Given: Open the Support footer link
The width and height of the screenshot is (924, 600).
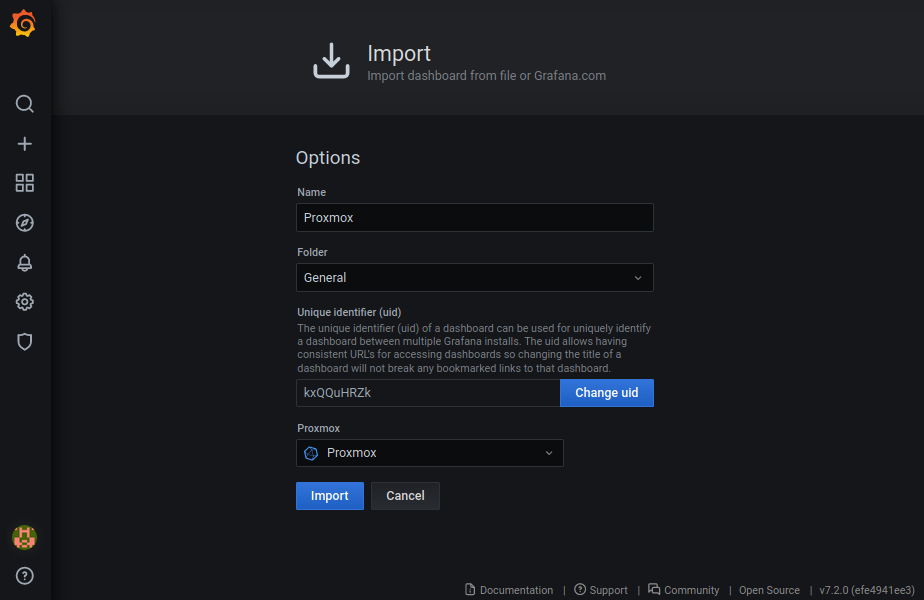Looking at the screenshot, I should [x=600, y=590].
